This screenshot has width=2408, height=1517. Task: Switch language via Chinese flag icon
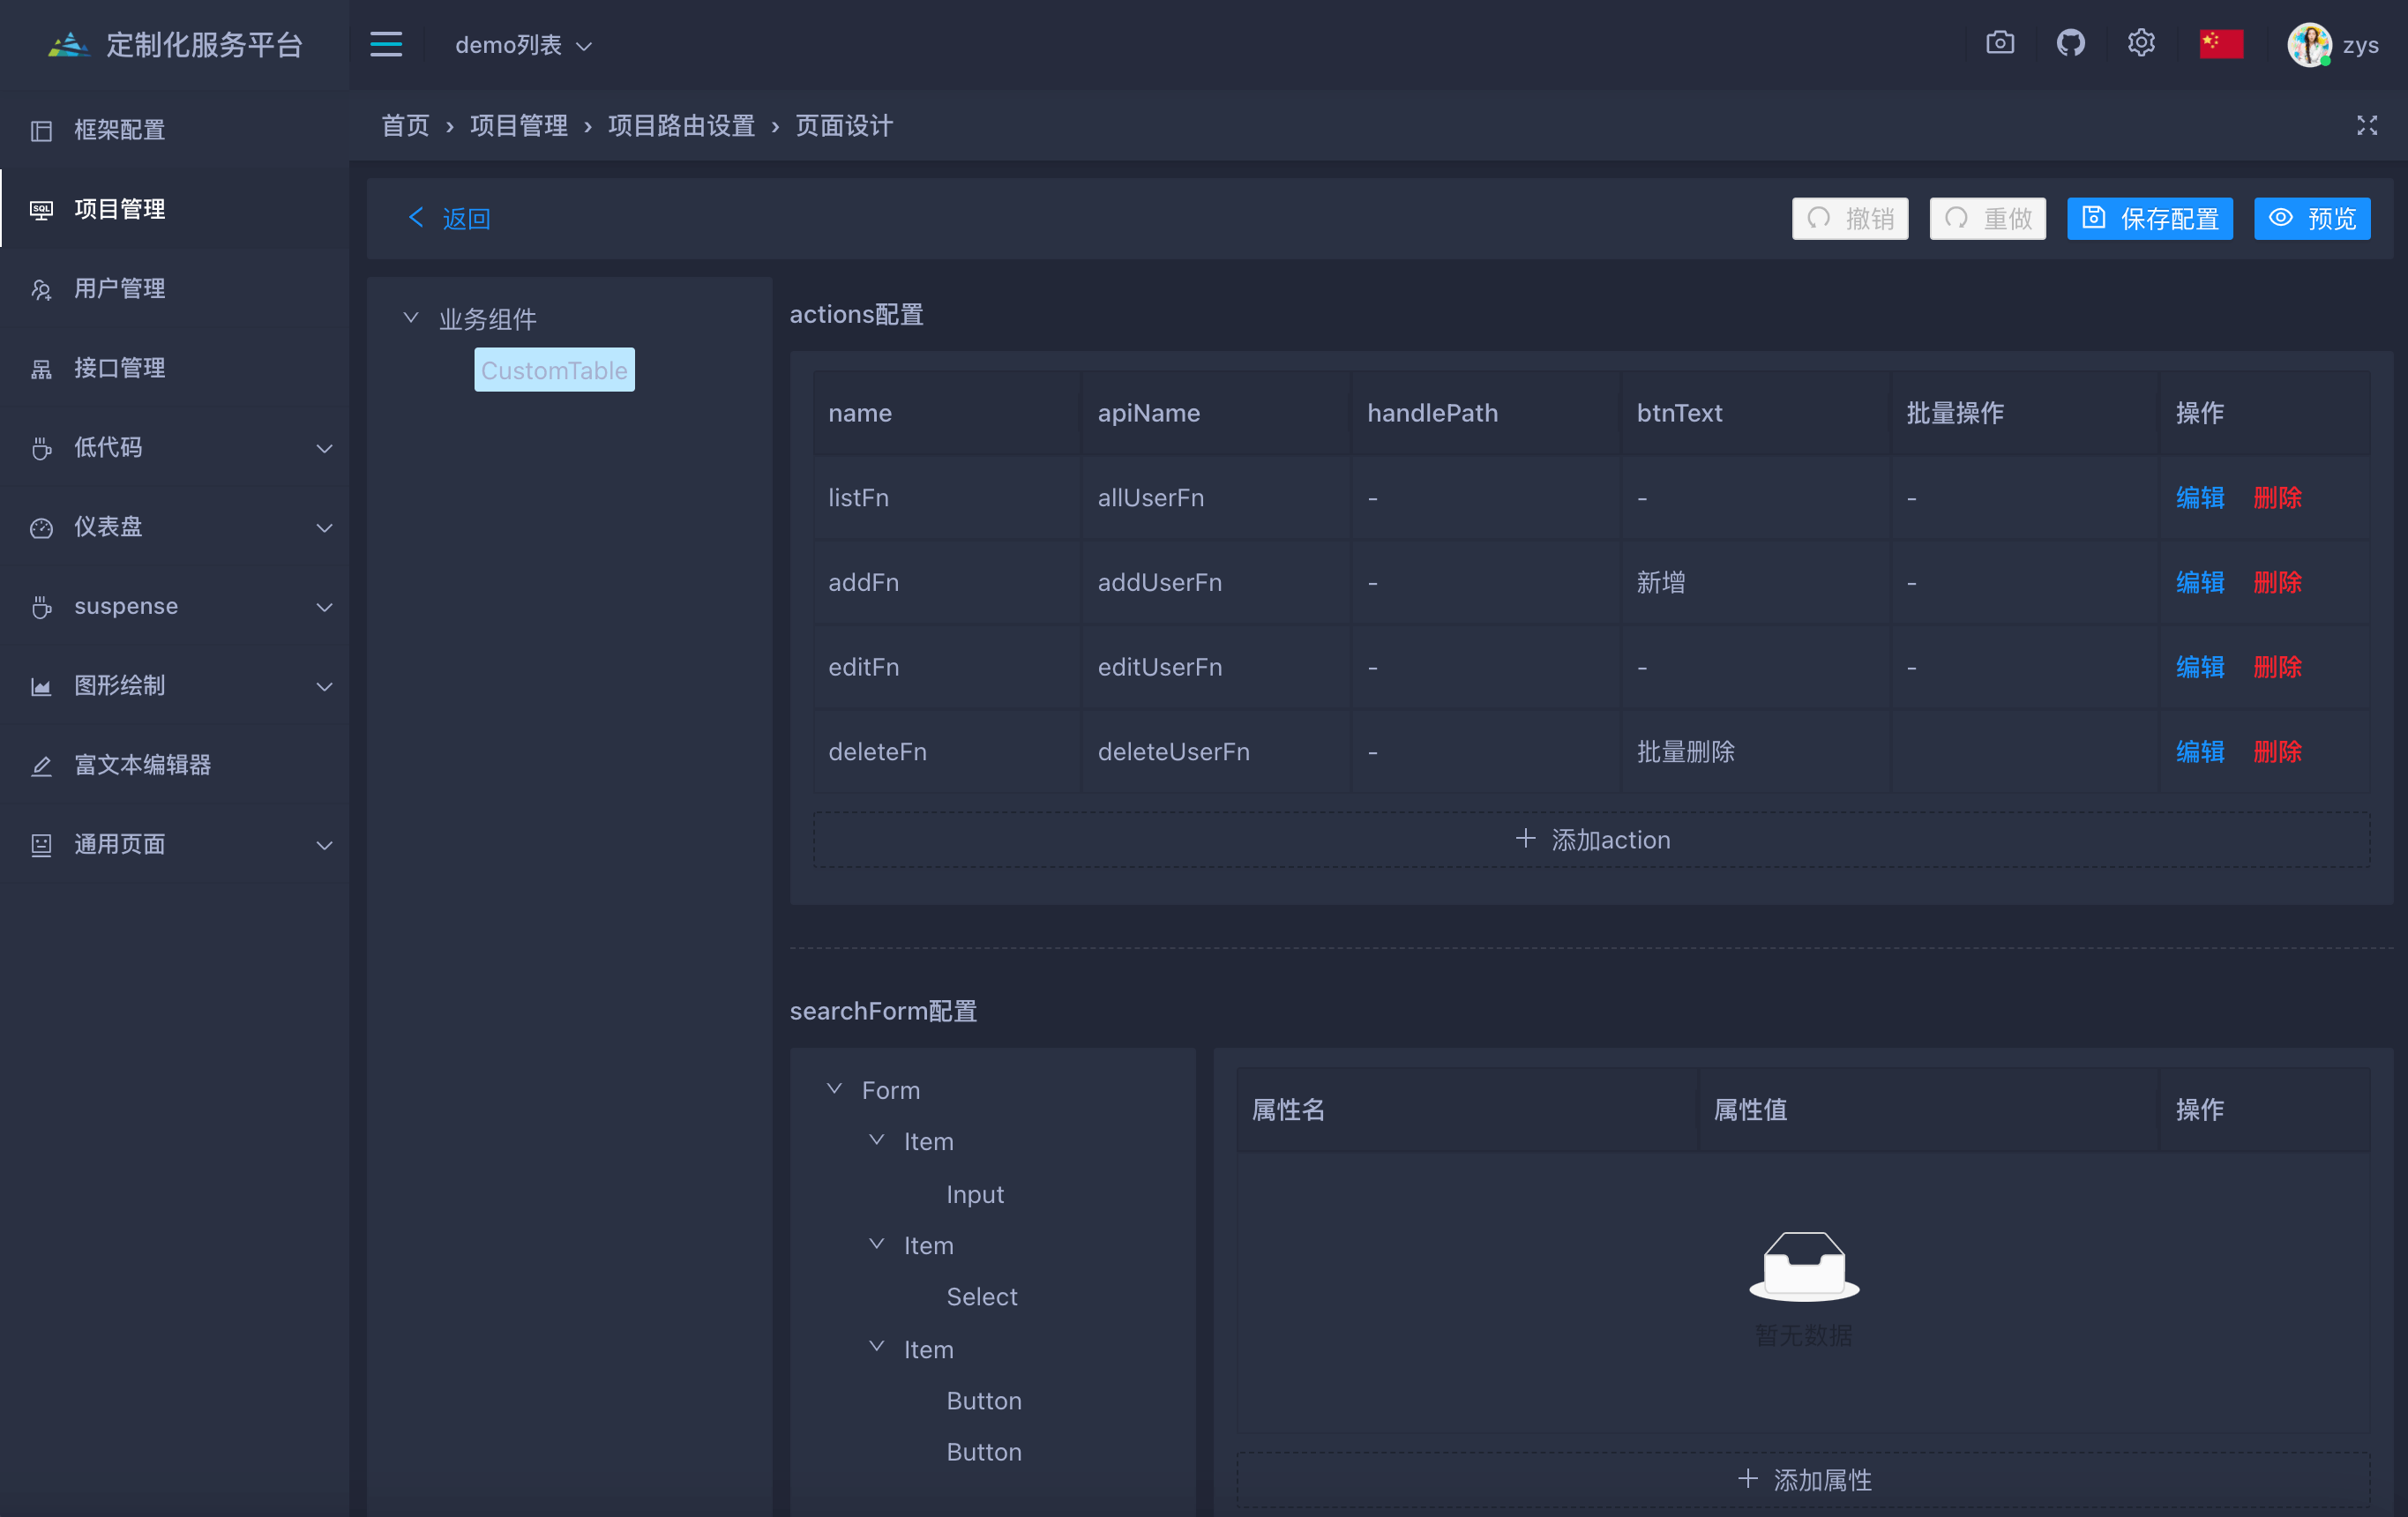coord(2221,44)
